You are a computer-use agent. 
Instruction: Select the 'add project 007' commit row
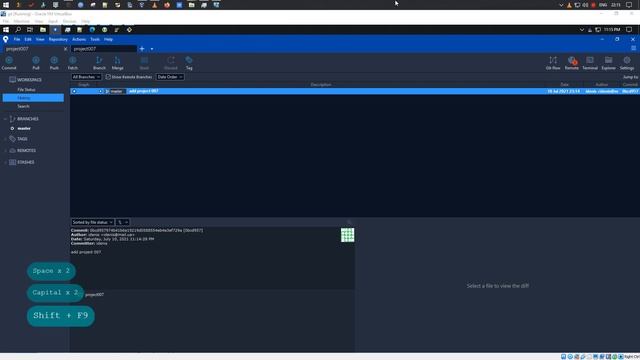355,91
